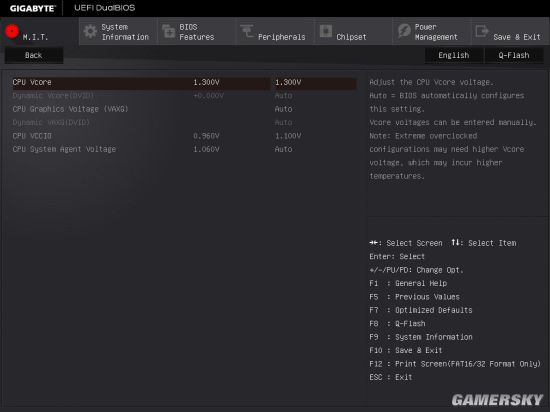Click the Adjust the CPU Vcore voltage help text

[x=431, y=82]
